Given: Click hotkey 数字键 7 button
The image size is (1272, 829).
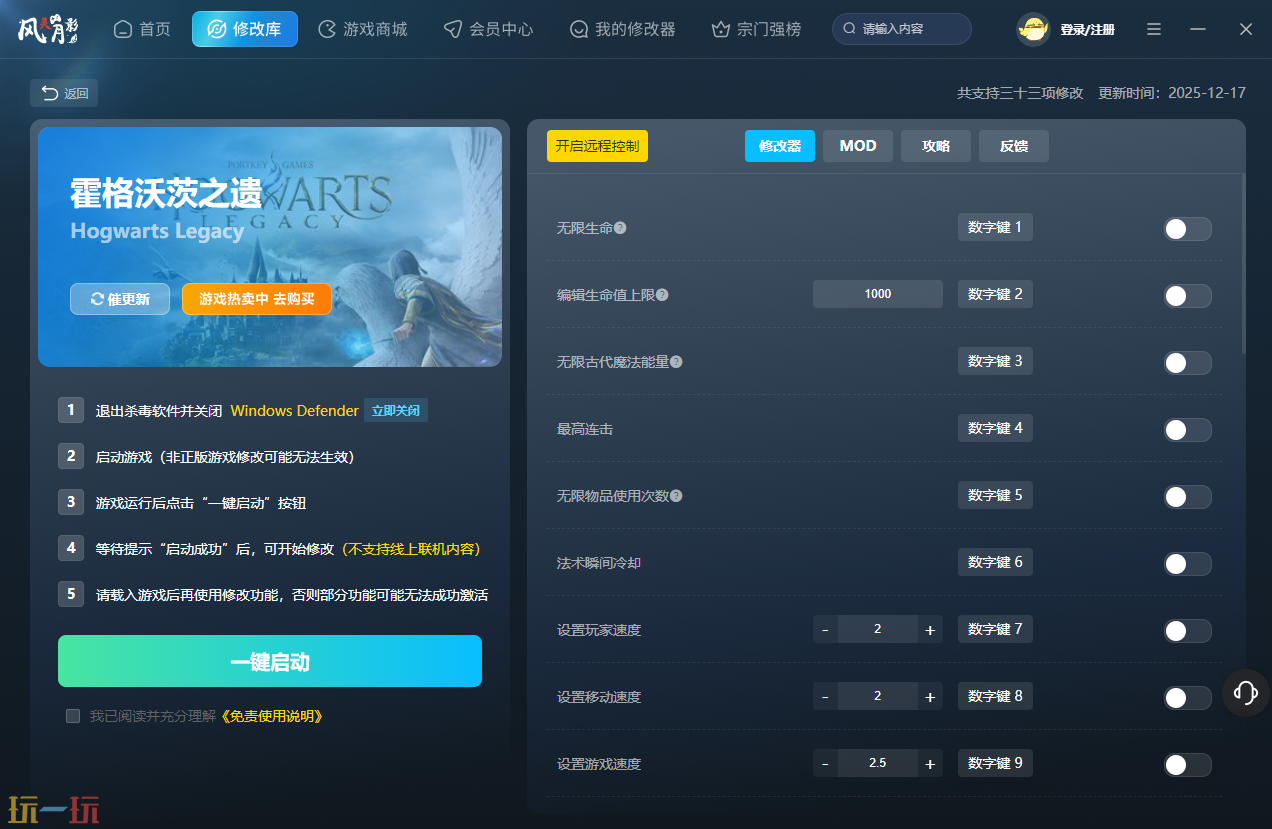Looking at the screenshot, I should pyautogui.click(x=995, y=629).
